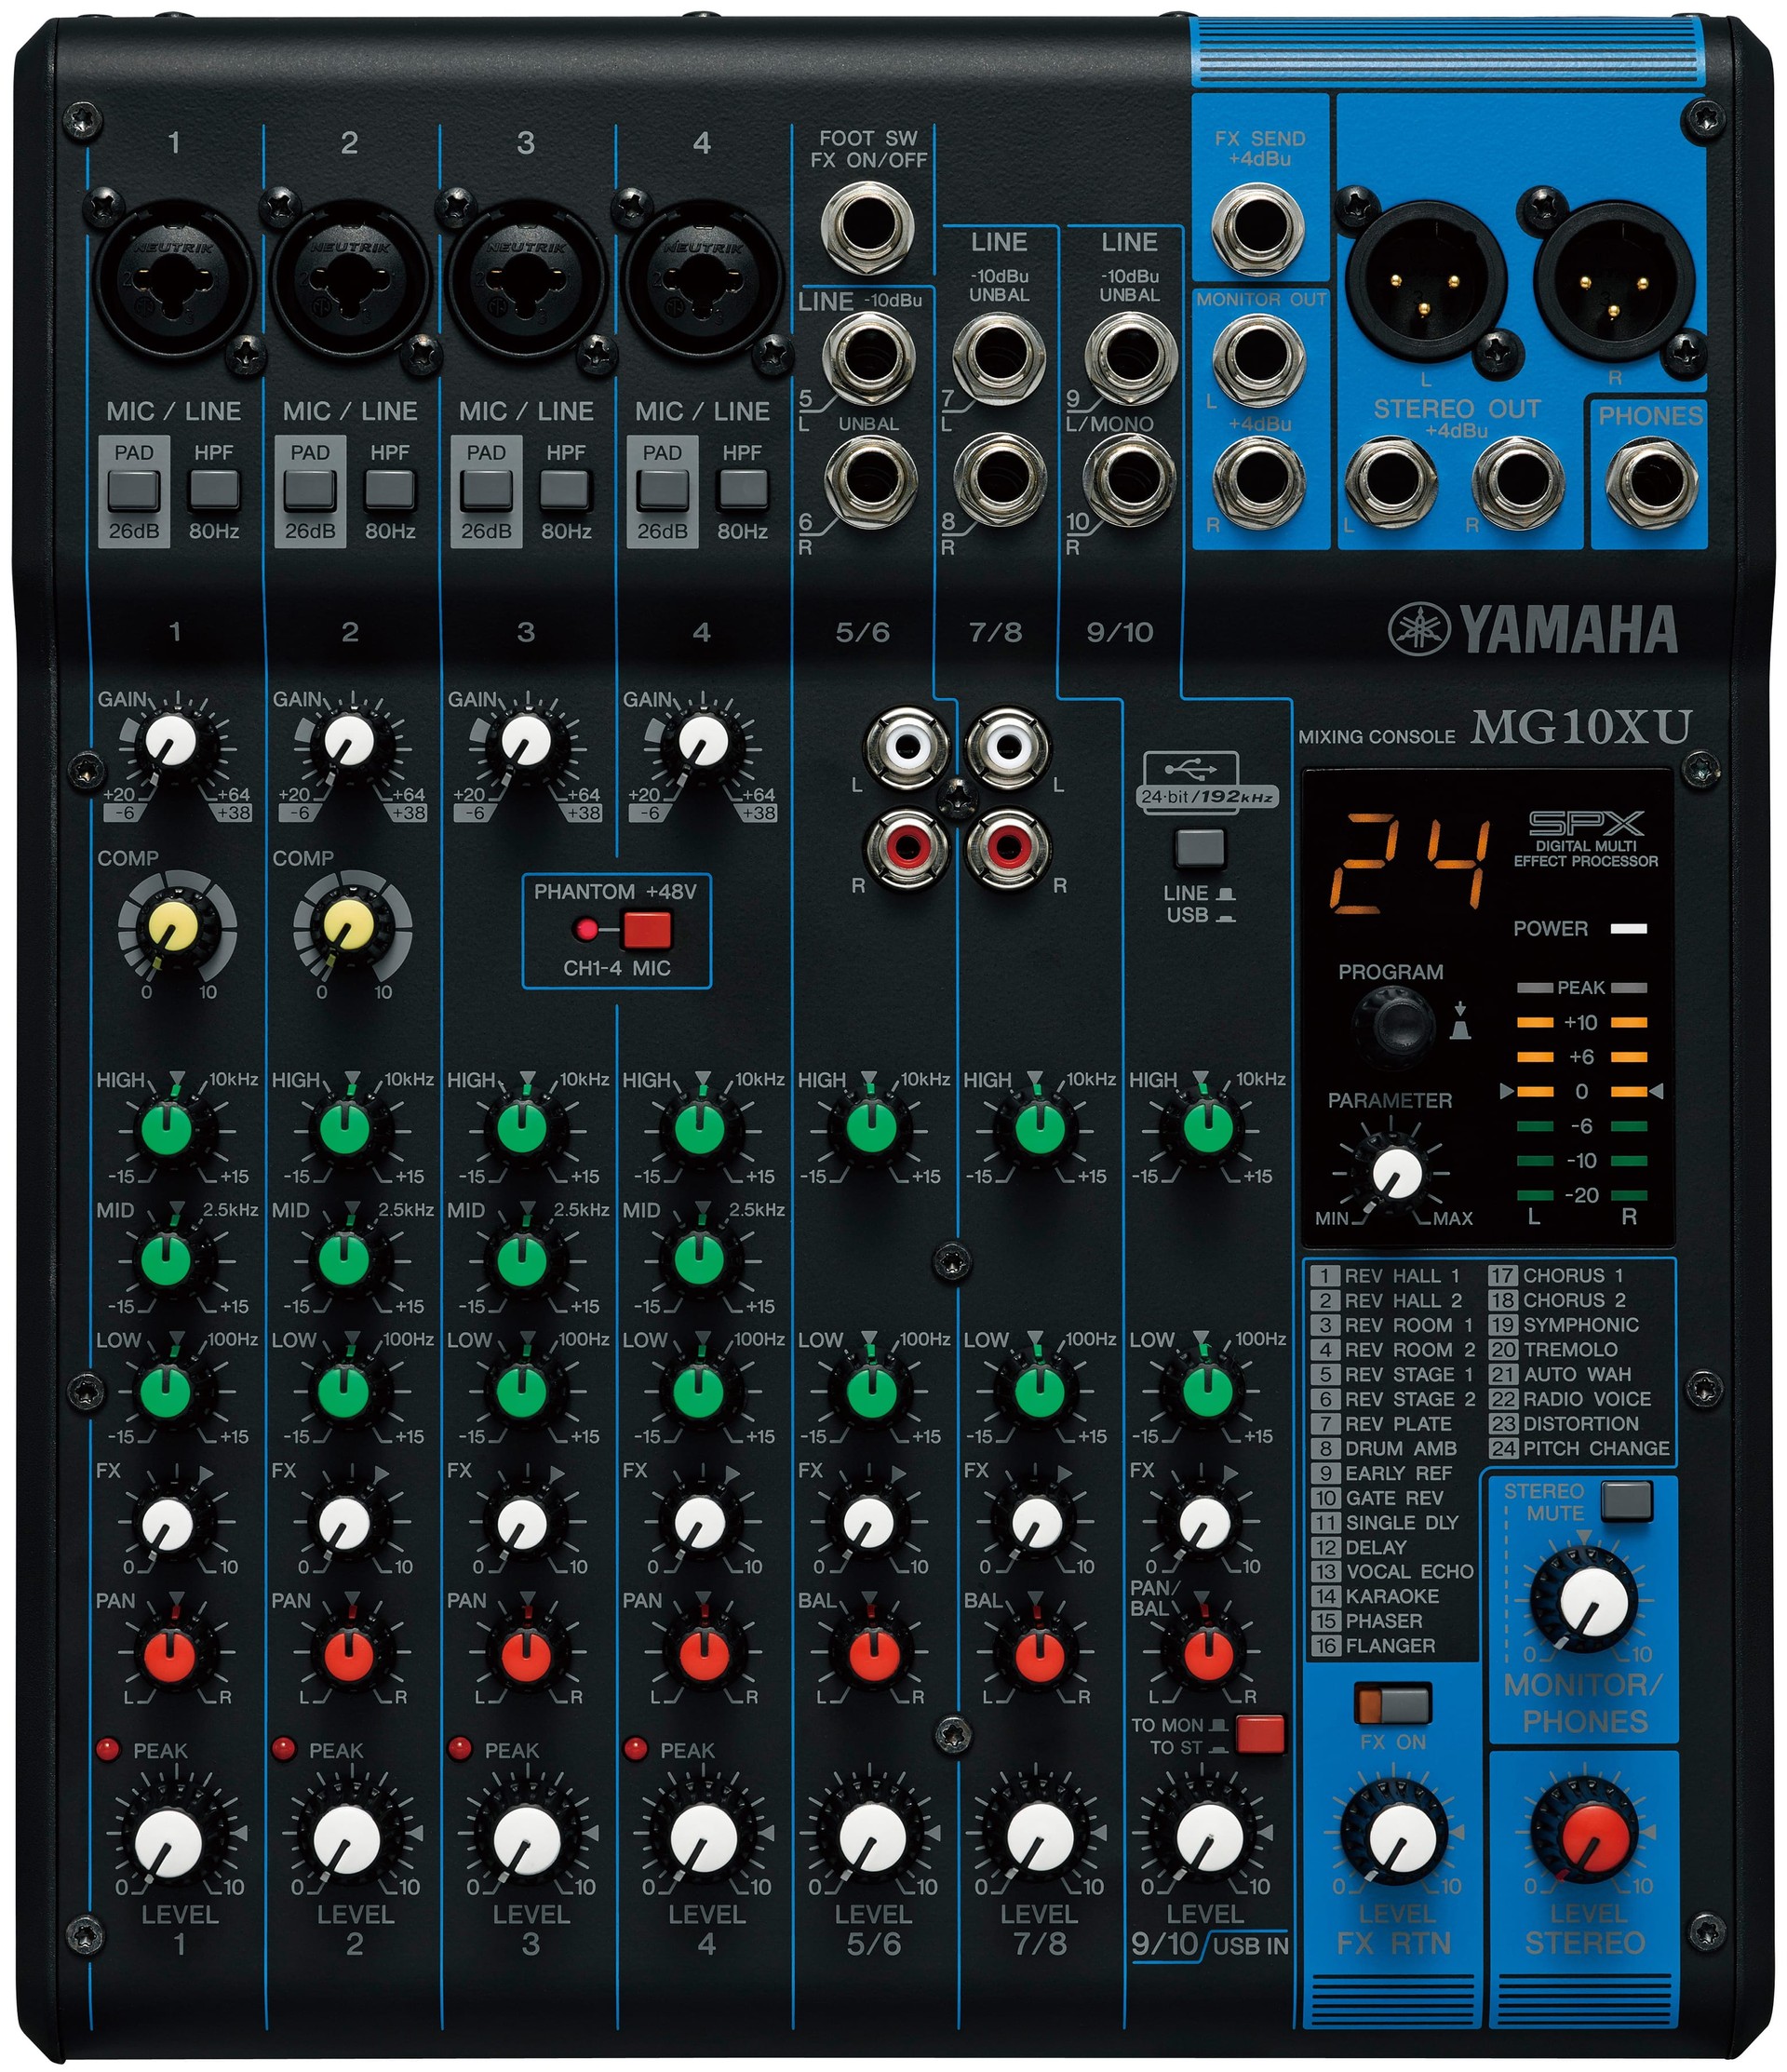1787x2072 pixels.
Task: Select the channel 5/6 HIGH EQ knob
Action: pyautogui.click(x=871, y=1129)
